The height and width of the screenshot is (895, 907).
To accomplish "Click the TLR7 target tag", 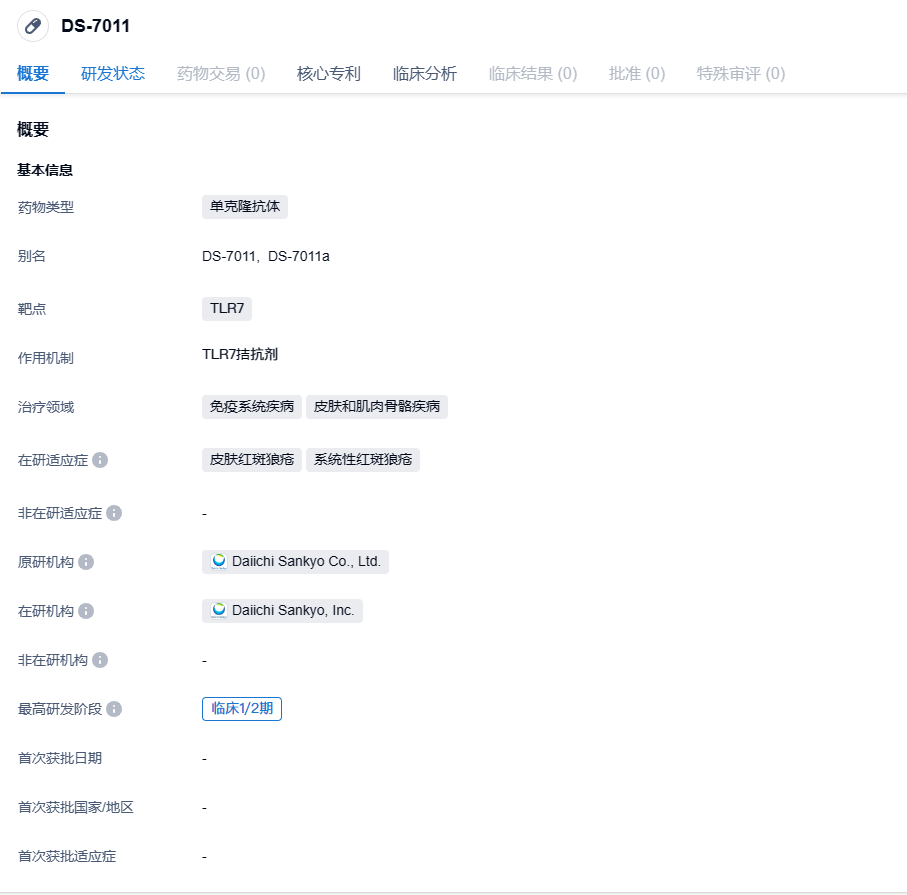I will tap(227, 308).
